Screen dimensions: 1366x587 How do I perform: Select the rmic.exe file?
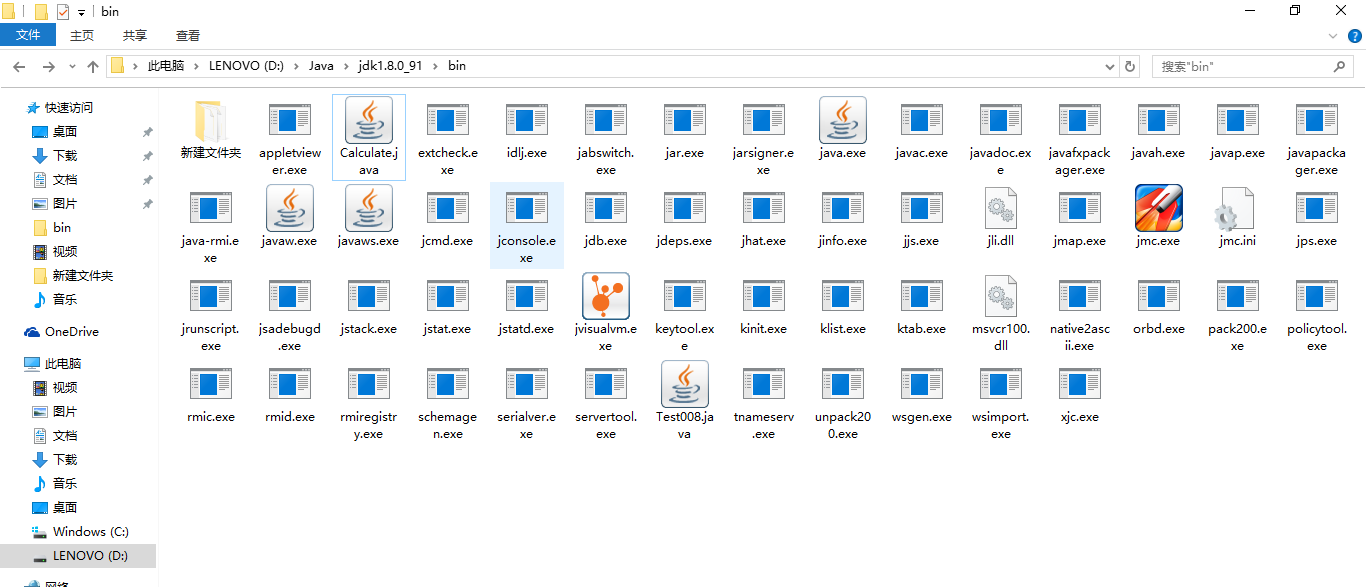pos(211,393)
